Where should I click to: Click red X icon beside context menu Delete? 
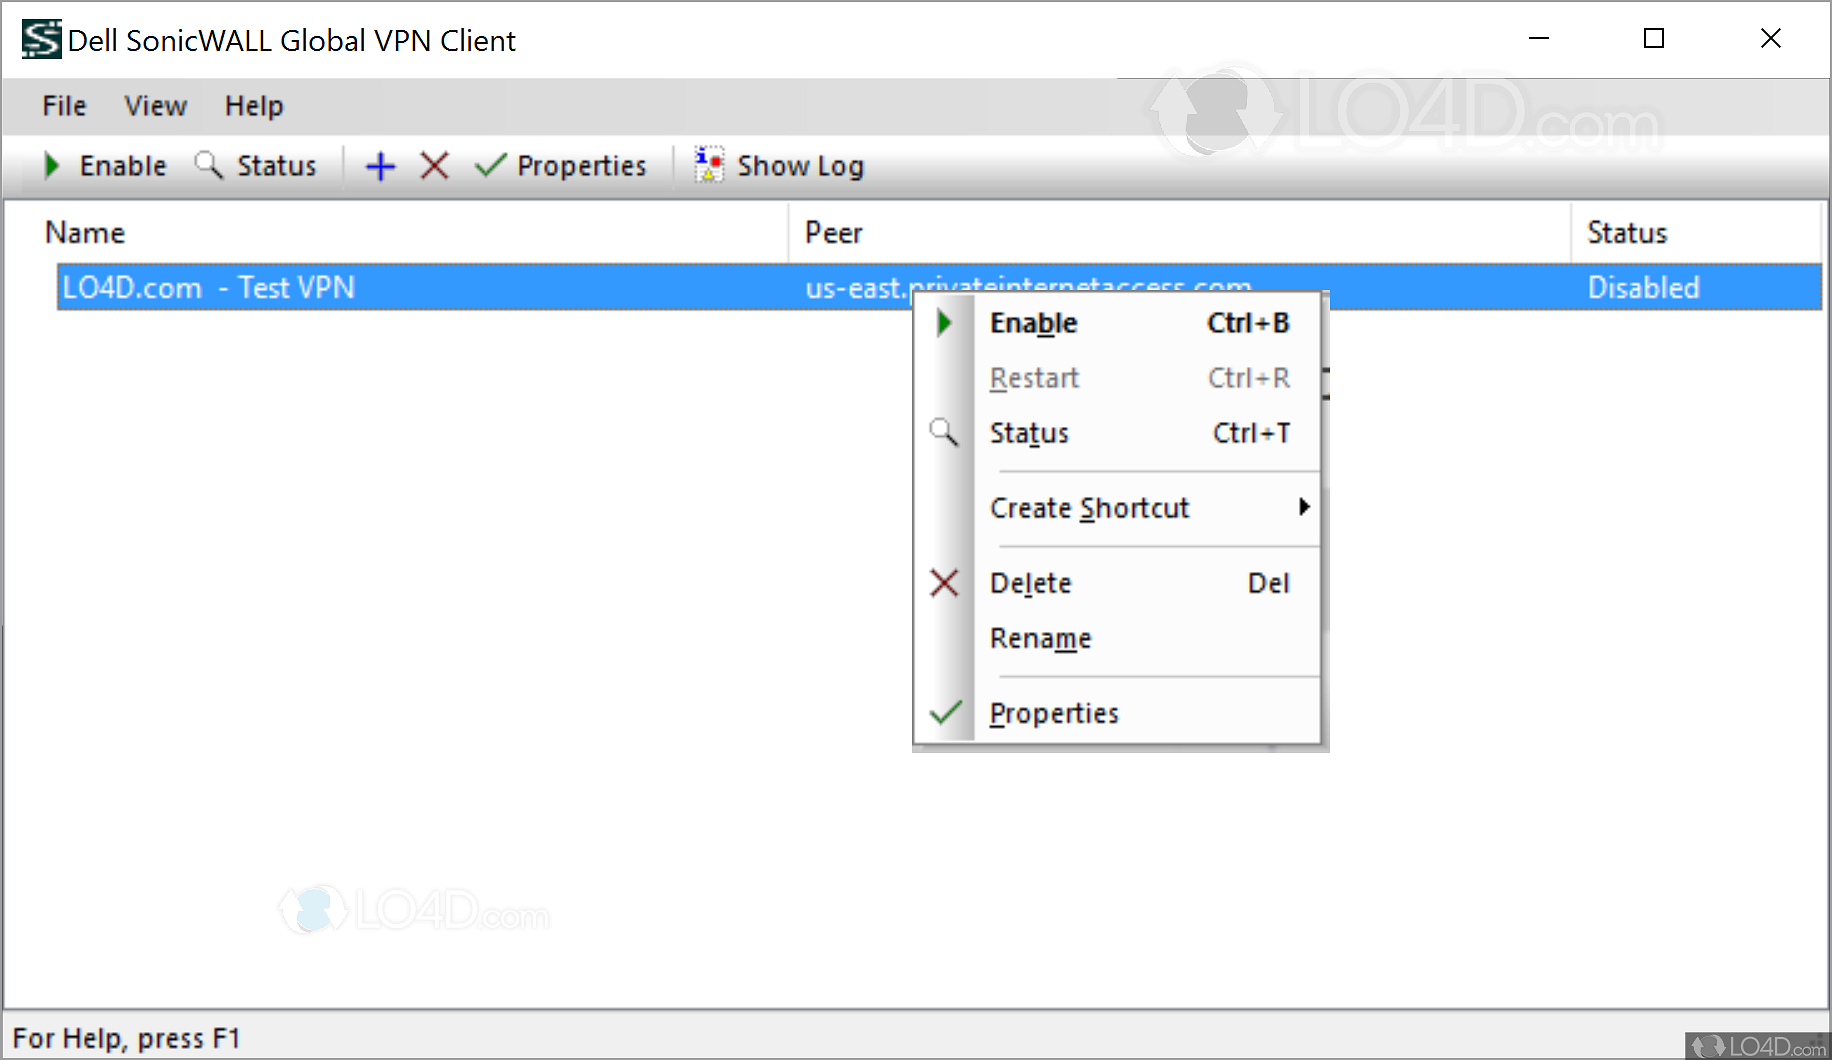[x=944, y=582]
